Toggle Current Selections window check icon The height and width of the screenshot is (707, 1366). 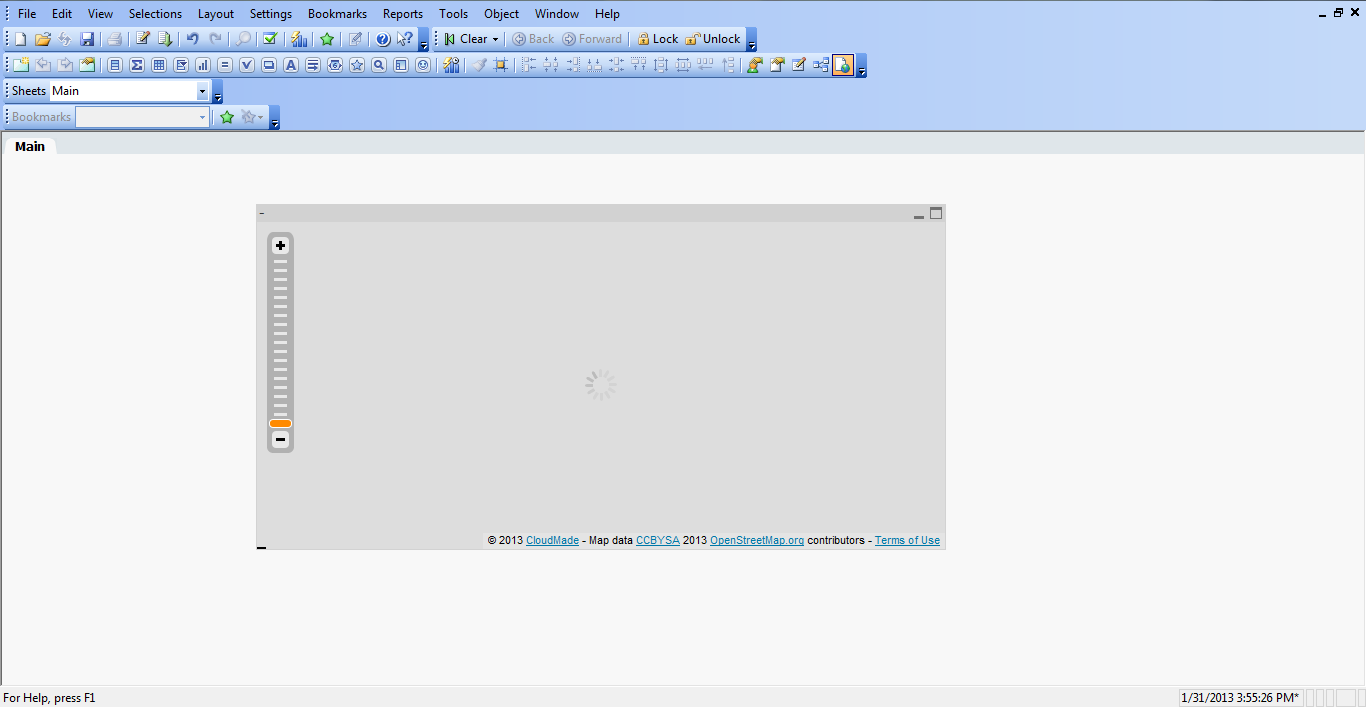click(269, 39)
